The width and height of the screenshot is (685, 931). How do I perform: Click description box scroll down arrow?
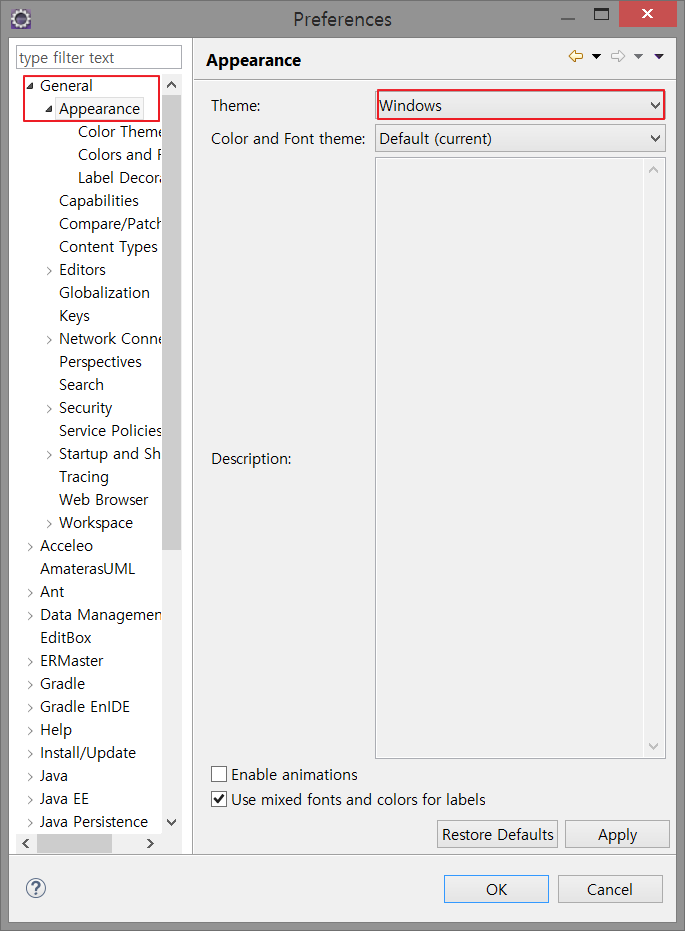coord(654,746)
